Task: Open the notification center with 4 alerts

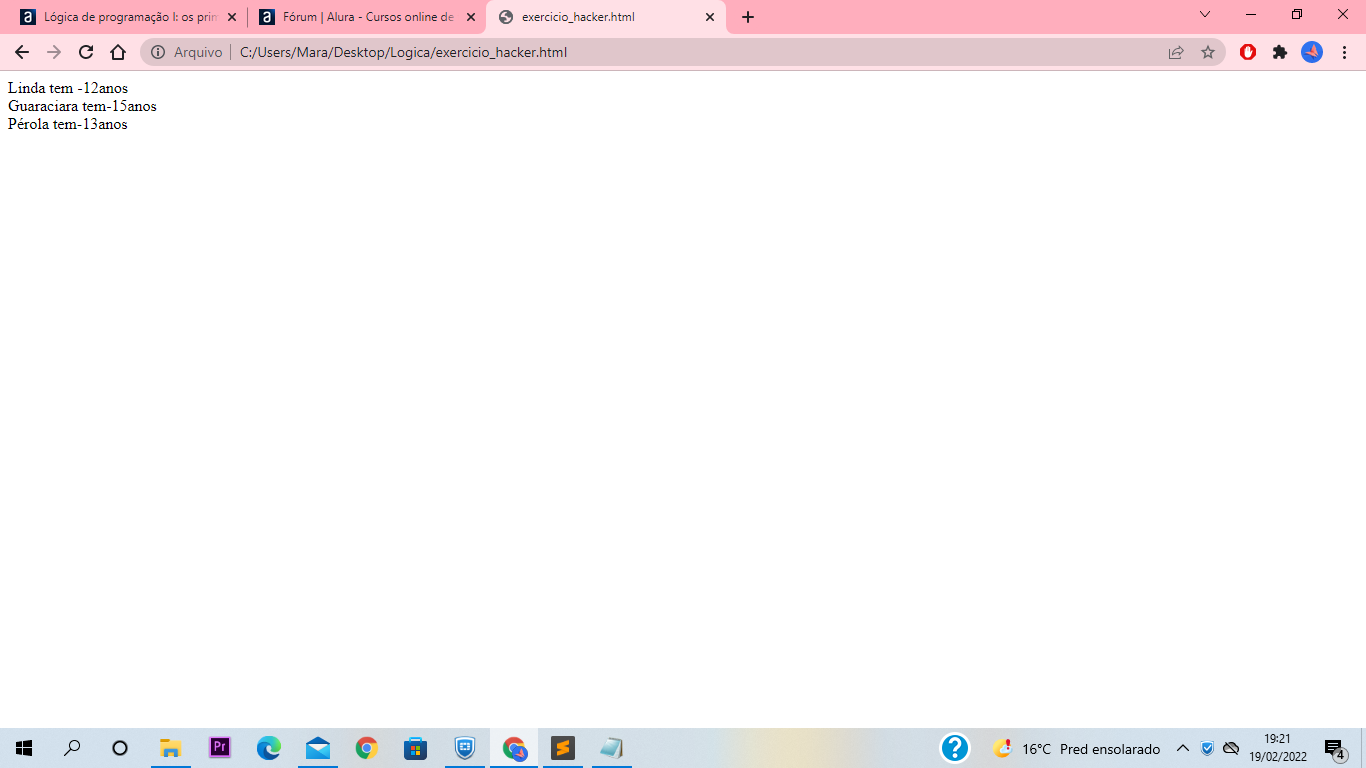Action: tap(1334, 748)
